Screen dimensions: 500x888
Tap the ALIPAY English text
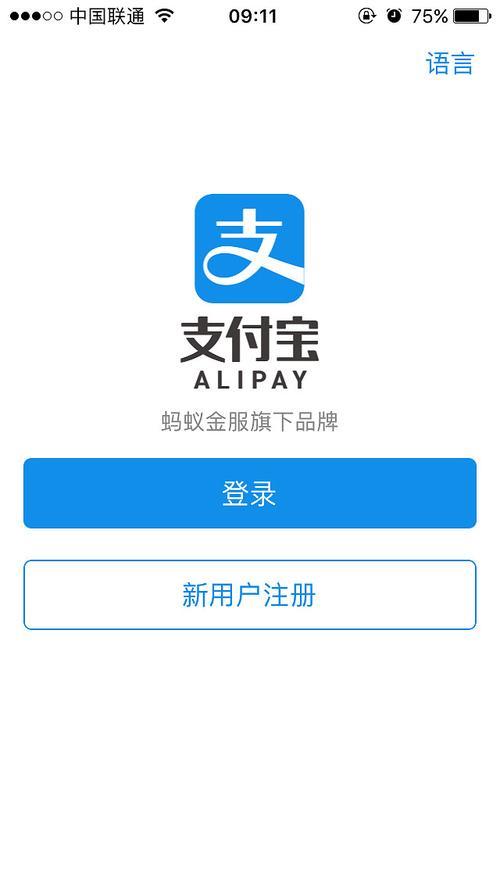tap(250, 379)
